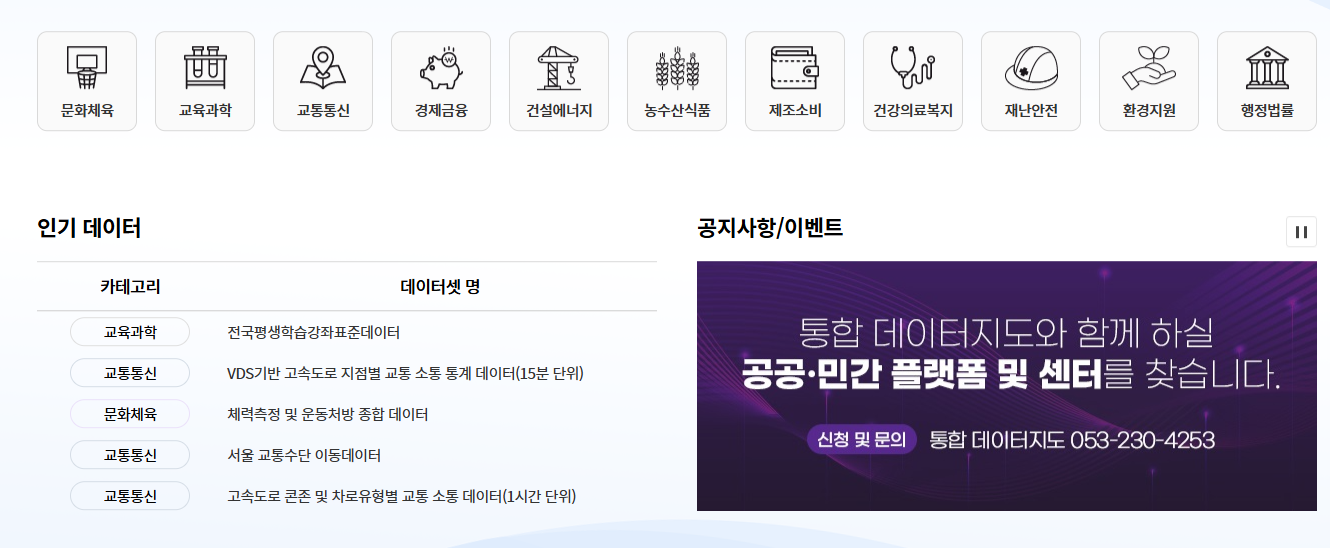Click the 문화체육 tag in popular data
1330x548 pixels.
(x=130, y=414)
